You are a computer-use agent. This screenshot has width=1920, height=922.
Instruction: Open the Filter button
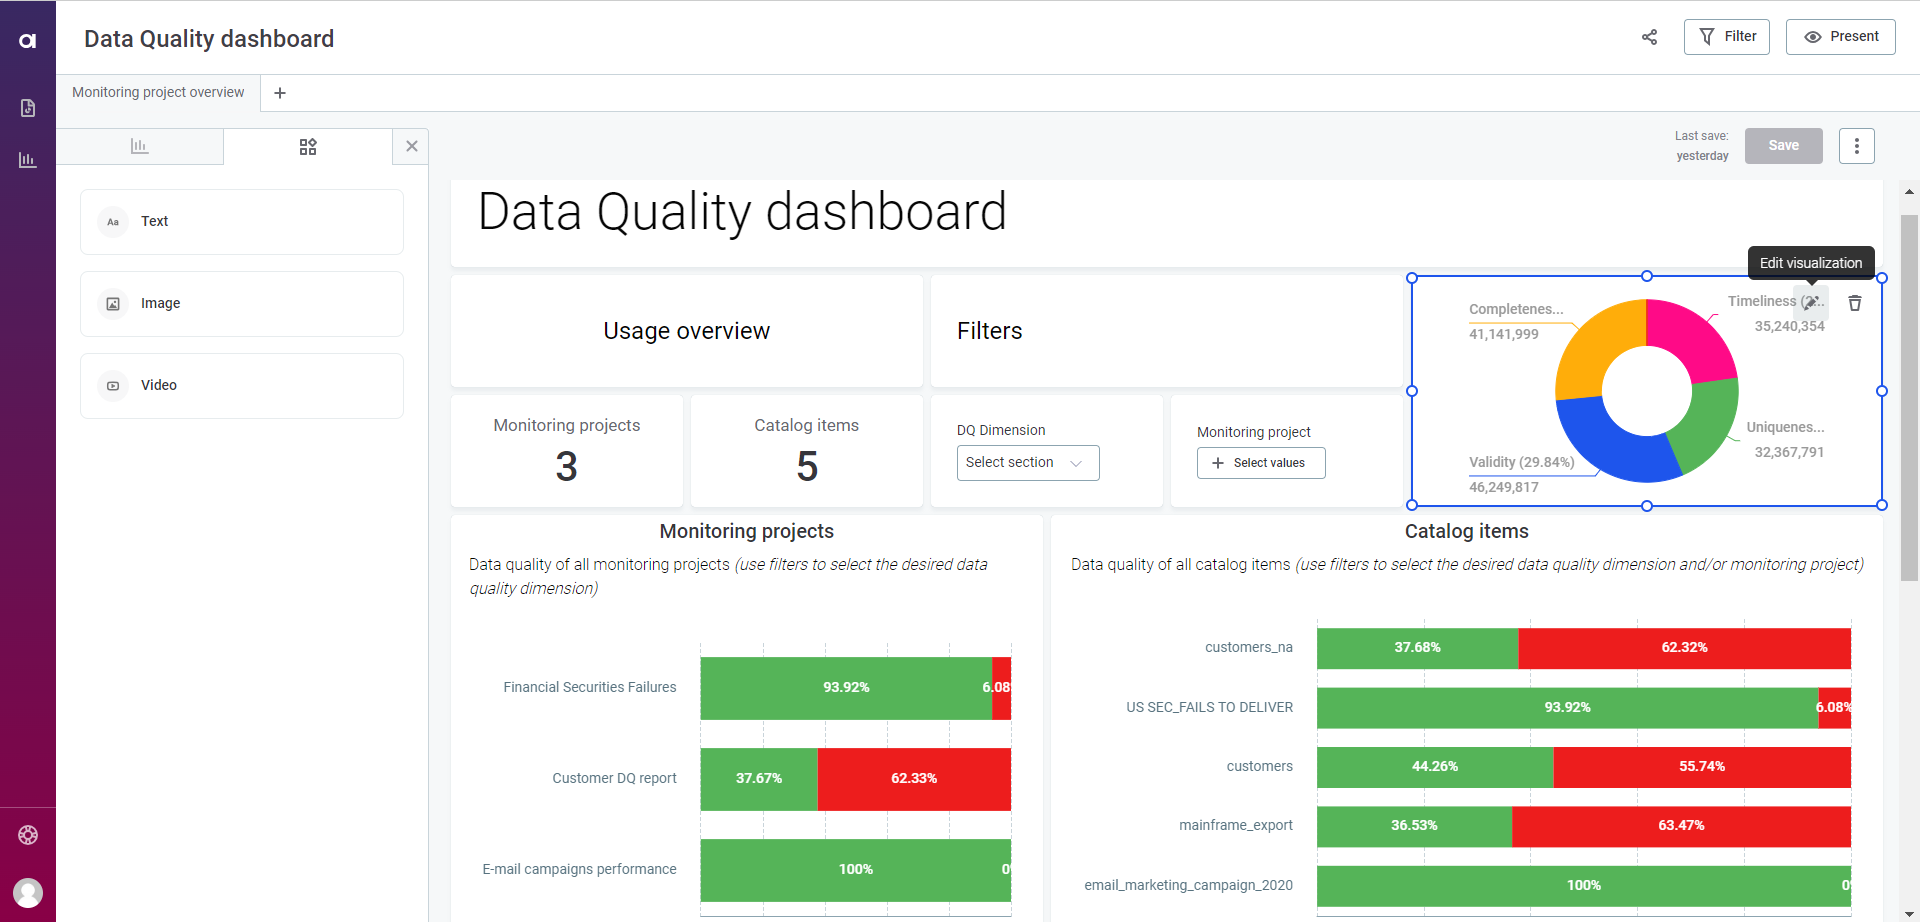[x=1726, y=37]
